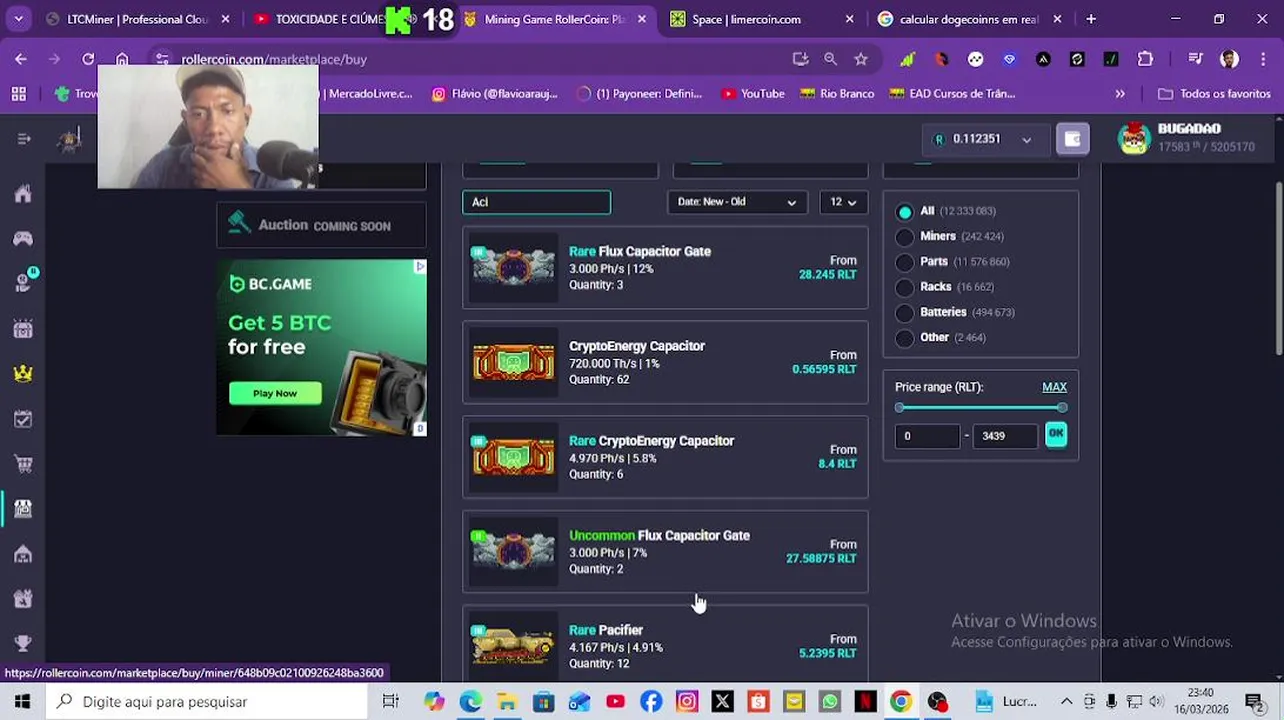The image size is (1284, 720).
Task: Click Auction COMING SOON menu item
Action: [x=321, y=225]
